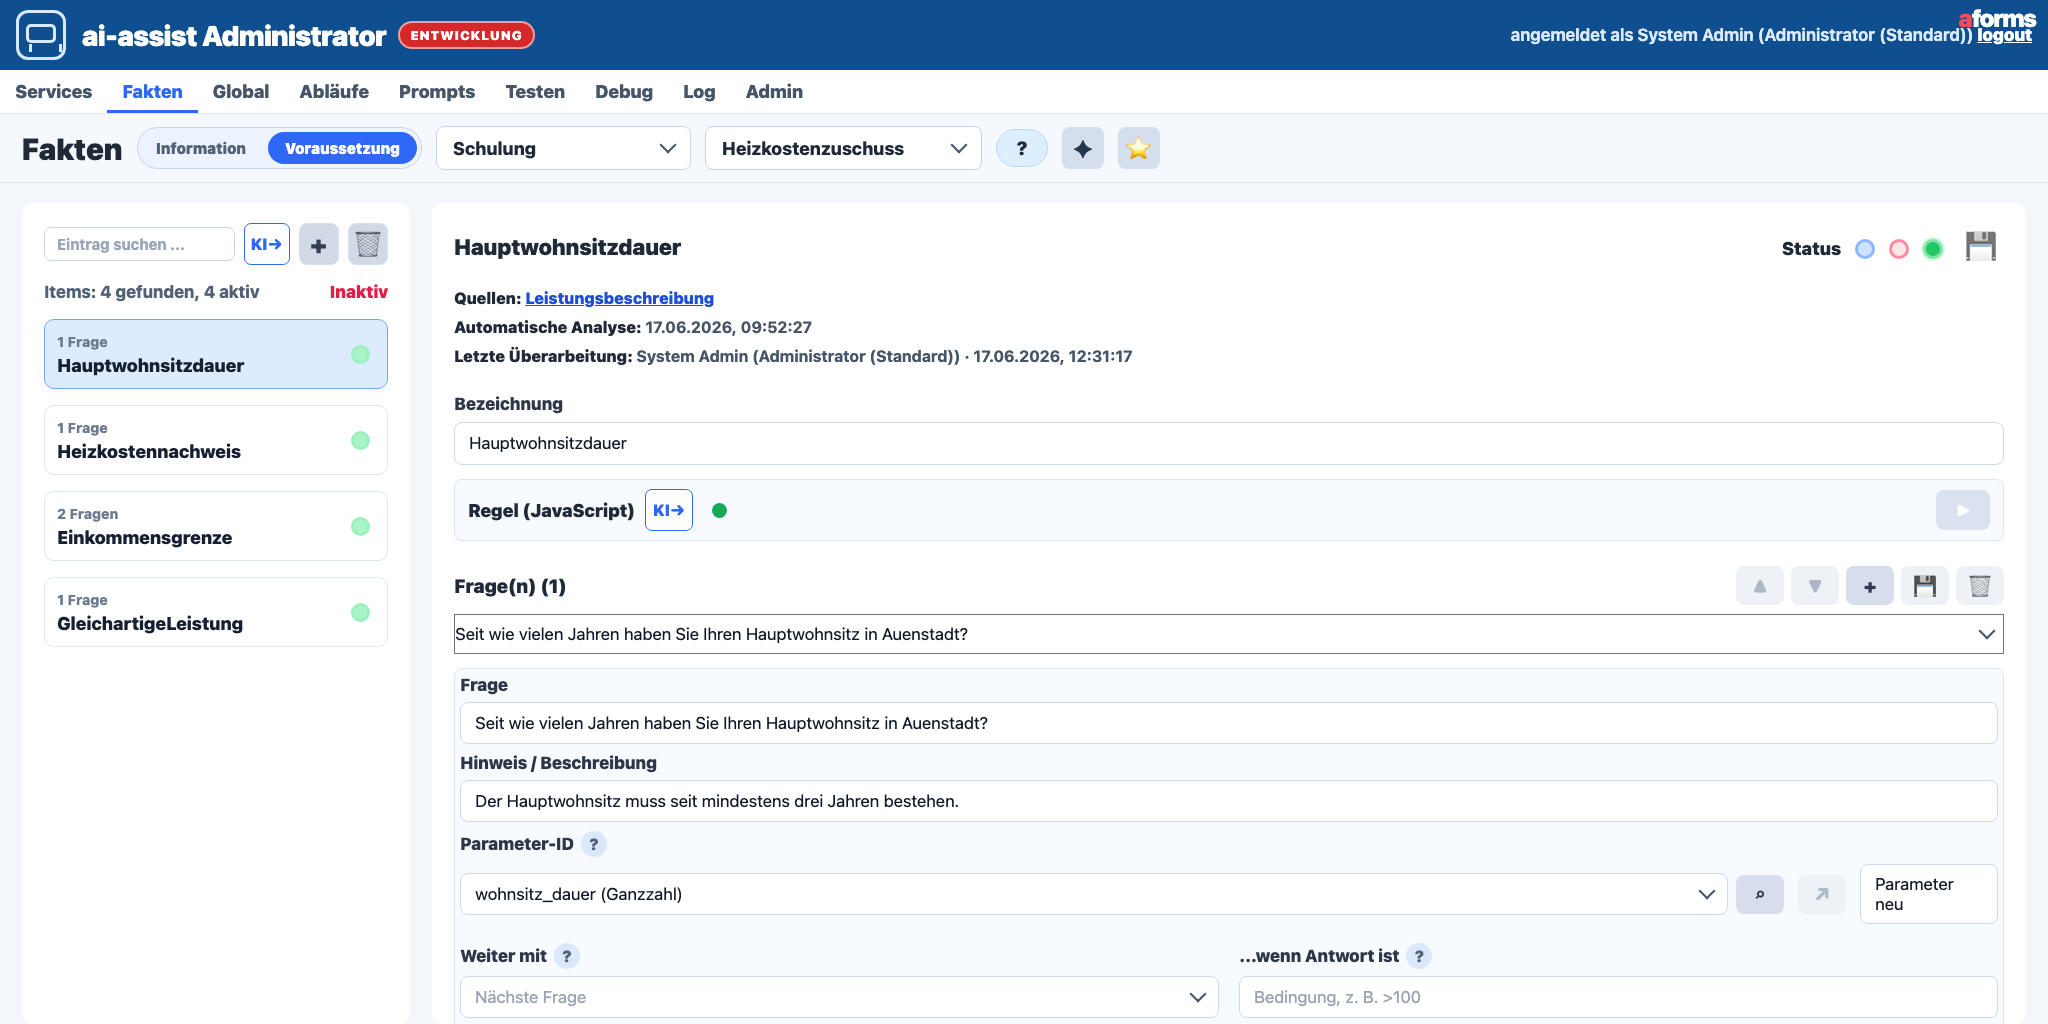Toggle status dot of Einkommensgrenze item
Viewport: 2048px width, 1024px height.
point(361,527)
